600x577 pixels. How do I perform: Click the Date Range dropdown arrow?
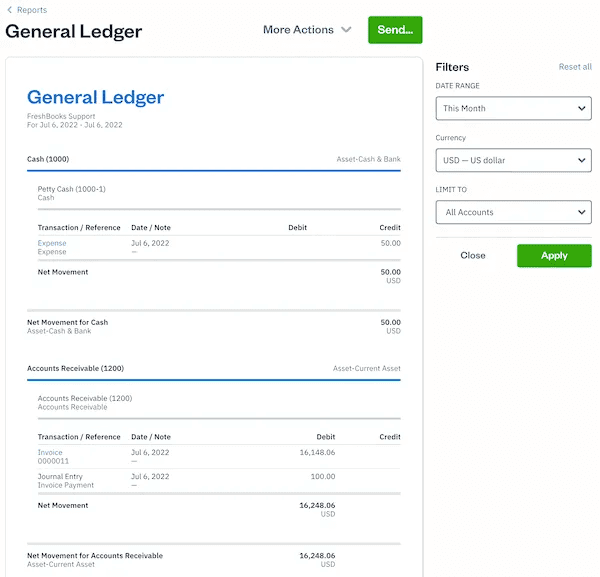pos(582,108)
